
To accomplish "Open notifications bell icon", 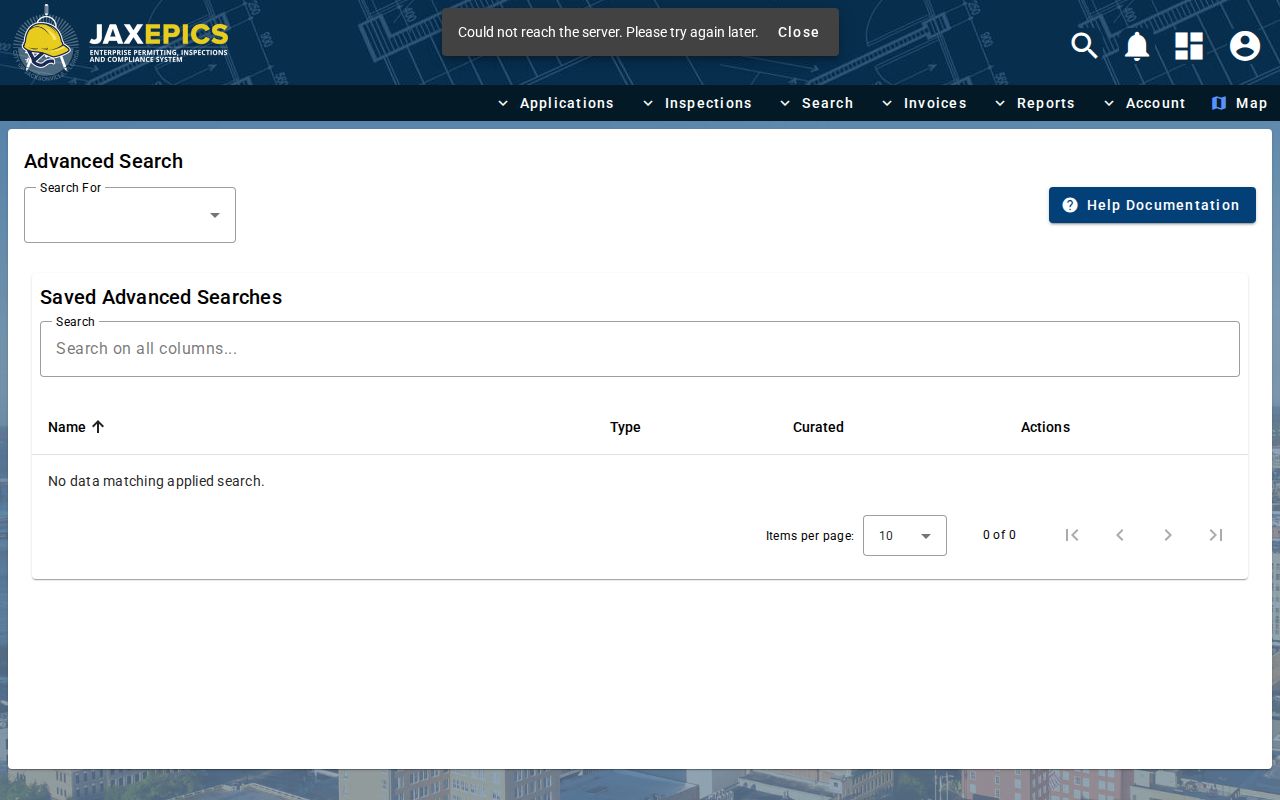I will [x=1137, y=46].
